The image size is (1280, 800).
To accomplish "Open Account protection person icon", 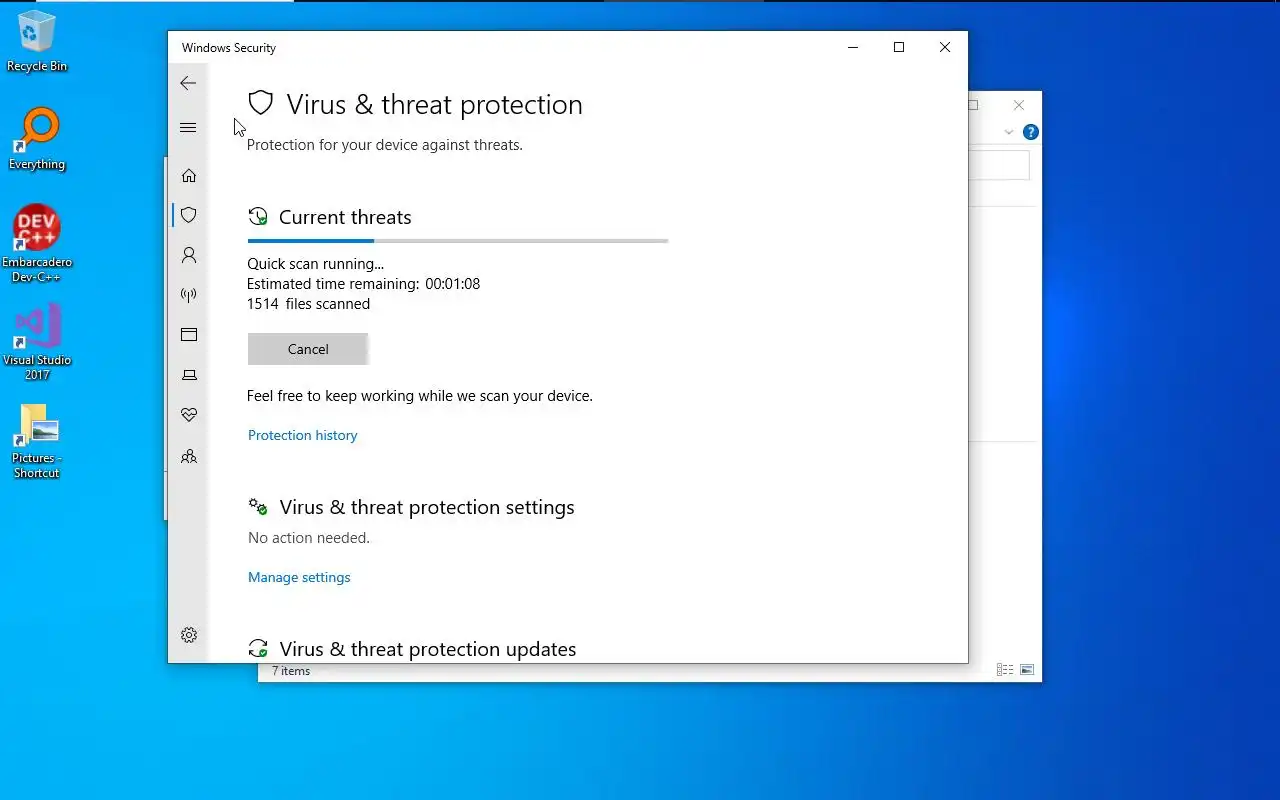I will (189, 255).
